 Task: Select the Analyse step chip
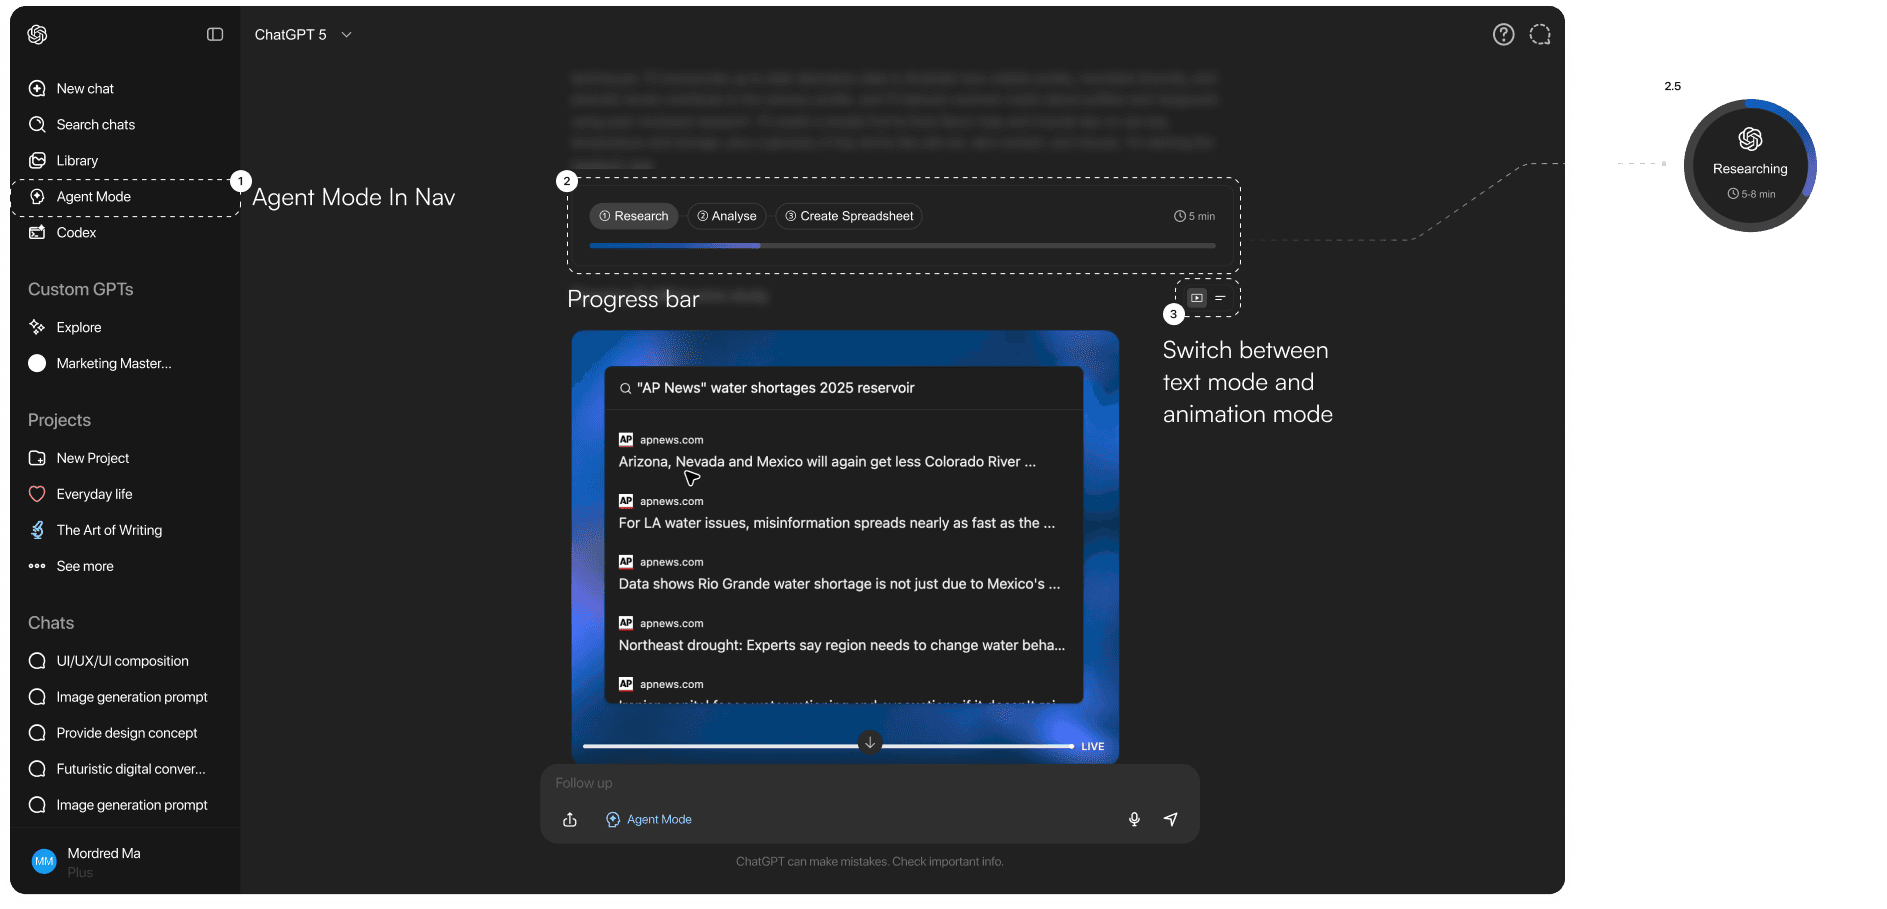click(727, 217)
